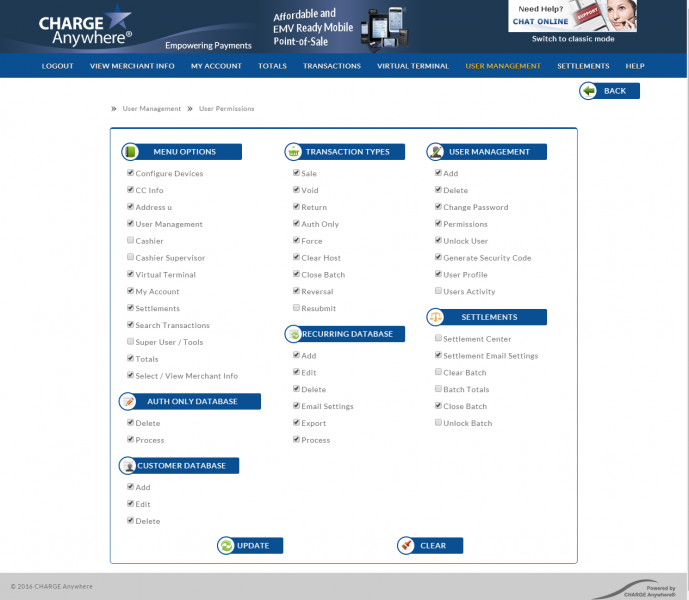Screen dimensions: 689x600
Task: Click the Auth Only Database section header
Action: coord(190,401)
